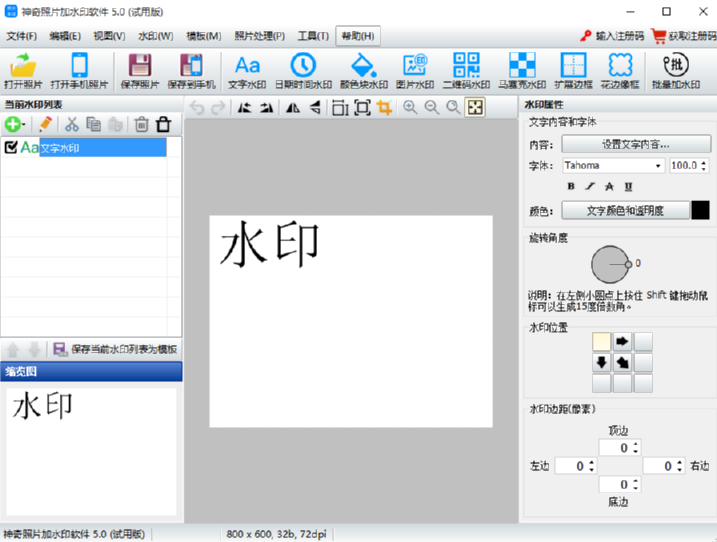
Task: Add a text watermark (文字水印) from toolbar
Action: (247, 70)
